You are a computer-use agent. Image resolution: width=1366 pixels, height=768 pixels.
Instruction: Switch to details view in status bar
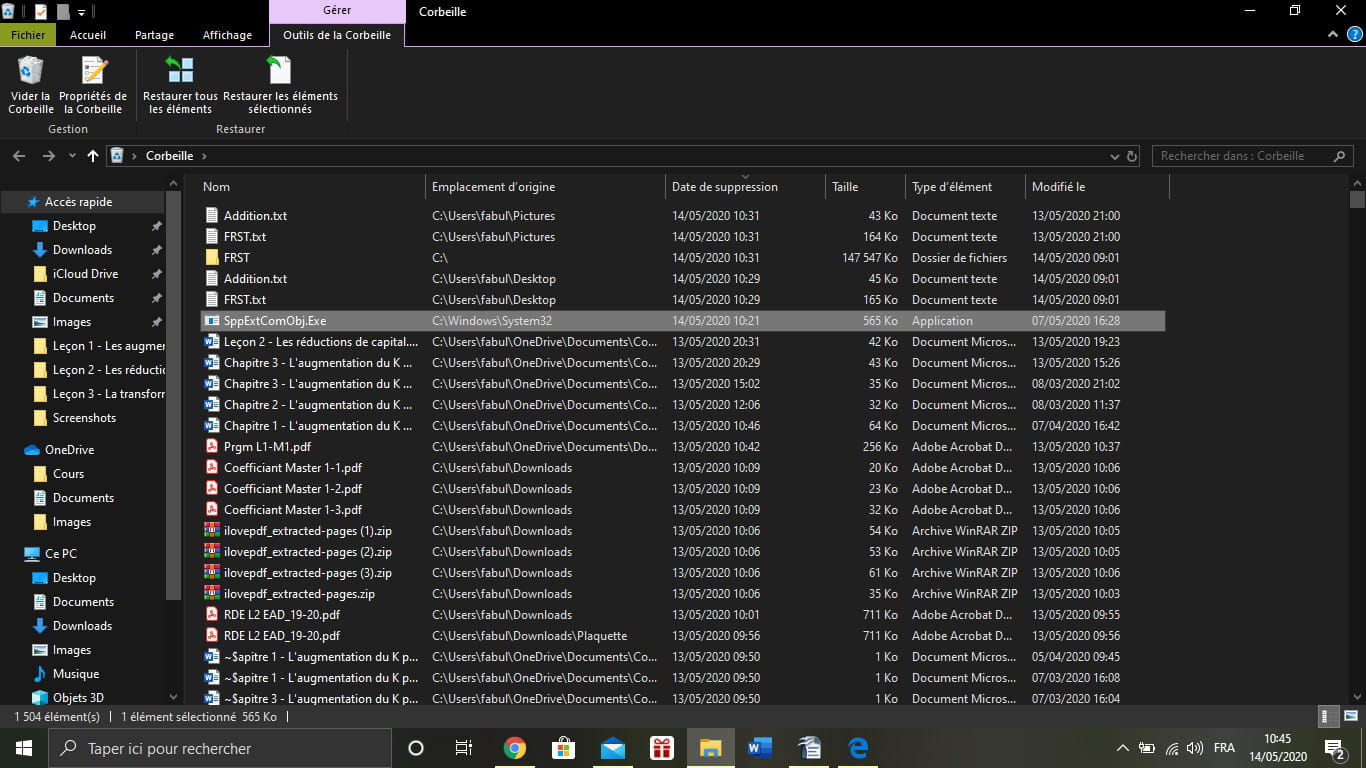click(x=1329, y=716)
